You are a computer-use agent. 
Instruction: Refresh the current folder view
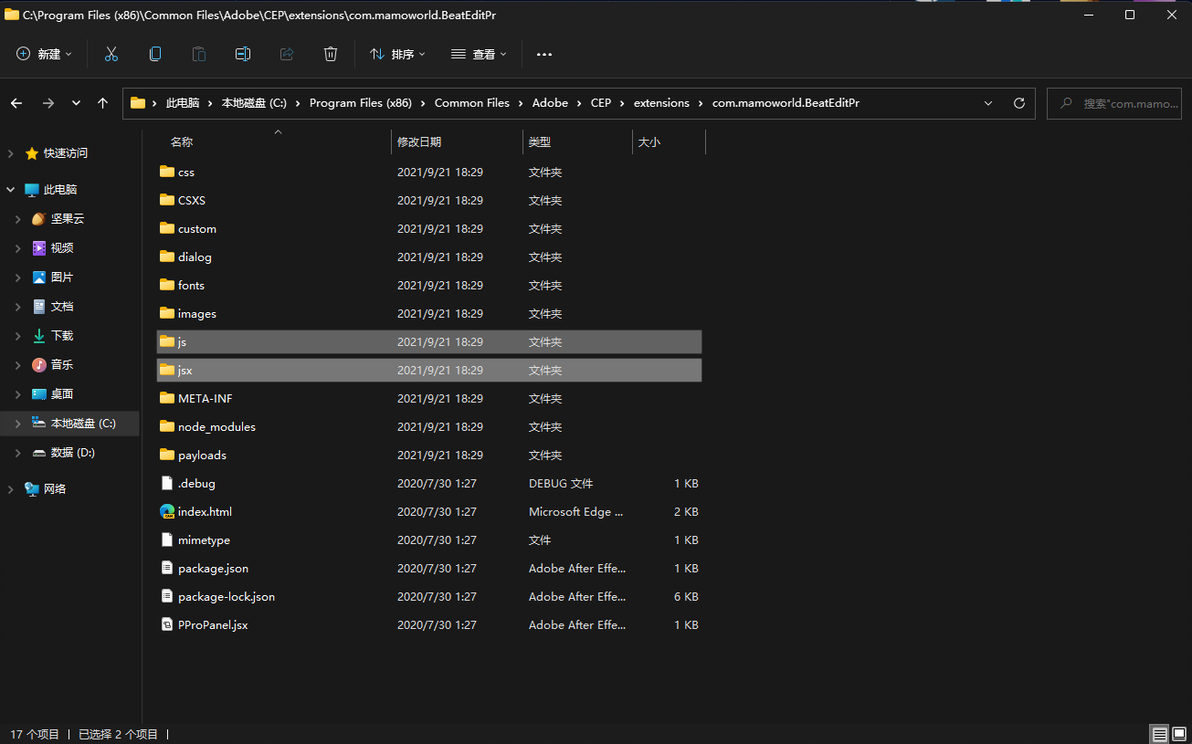pyautogui.click(x=1019, y=103)
